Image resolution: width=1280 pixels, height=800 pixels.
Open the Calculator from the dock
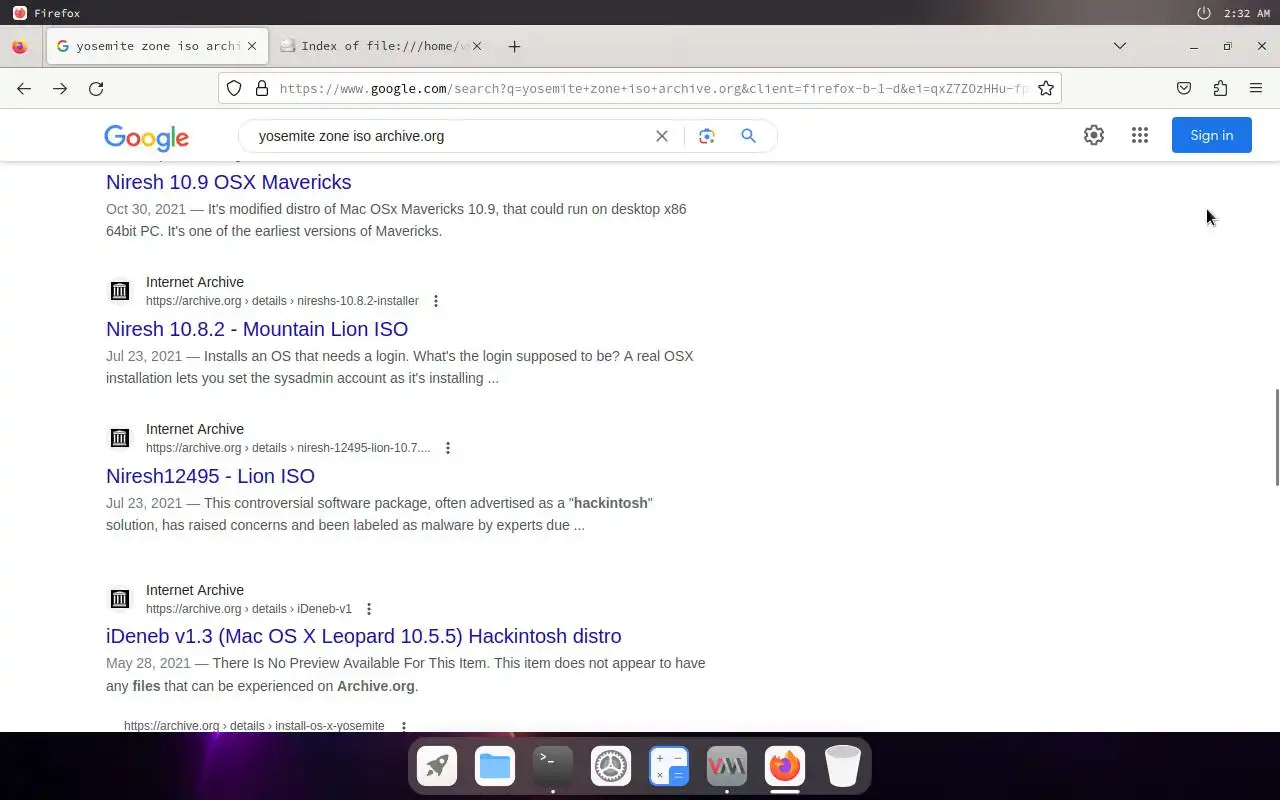[x=669, y=767]
